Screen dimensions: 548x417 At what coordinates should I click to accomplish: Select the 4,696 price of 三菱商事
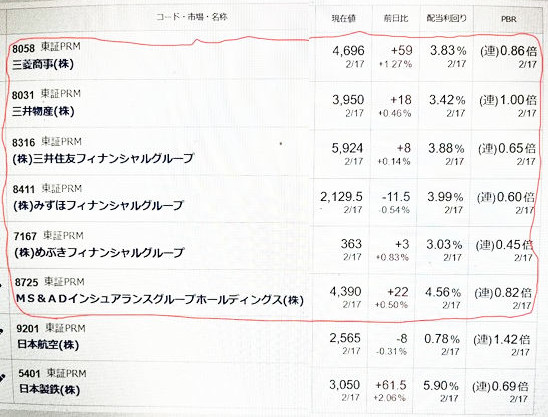(x=348, y=51)
